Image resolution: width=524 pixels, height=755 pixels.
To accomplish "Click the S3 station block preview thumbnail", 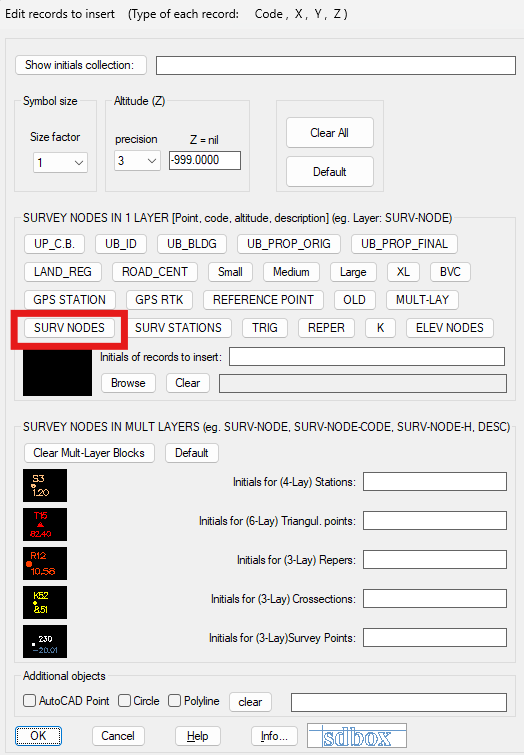I will [45, 485].
